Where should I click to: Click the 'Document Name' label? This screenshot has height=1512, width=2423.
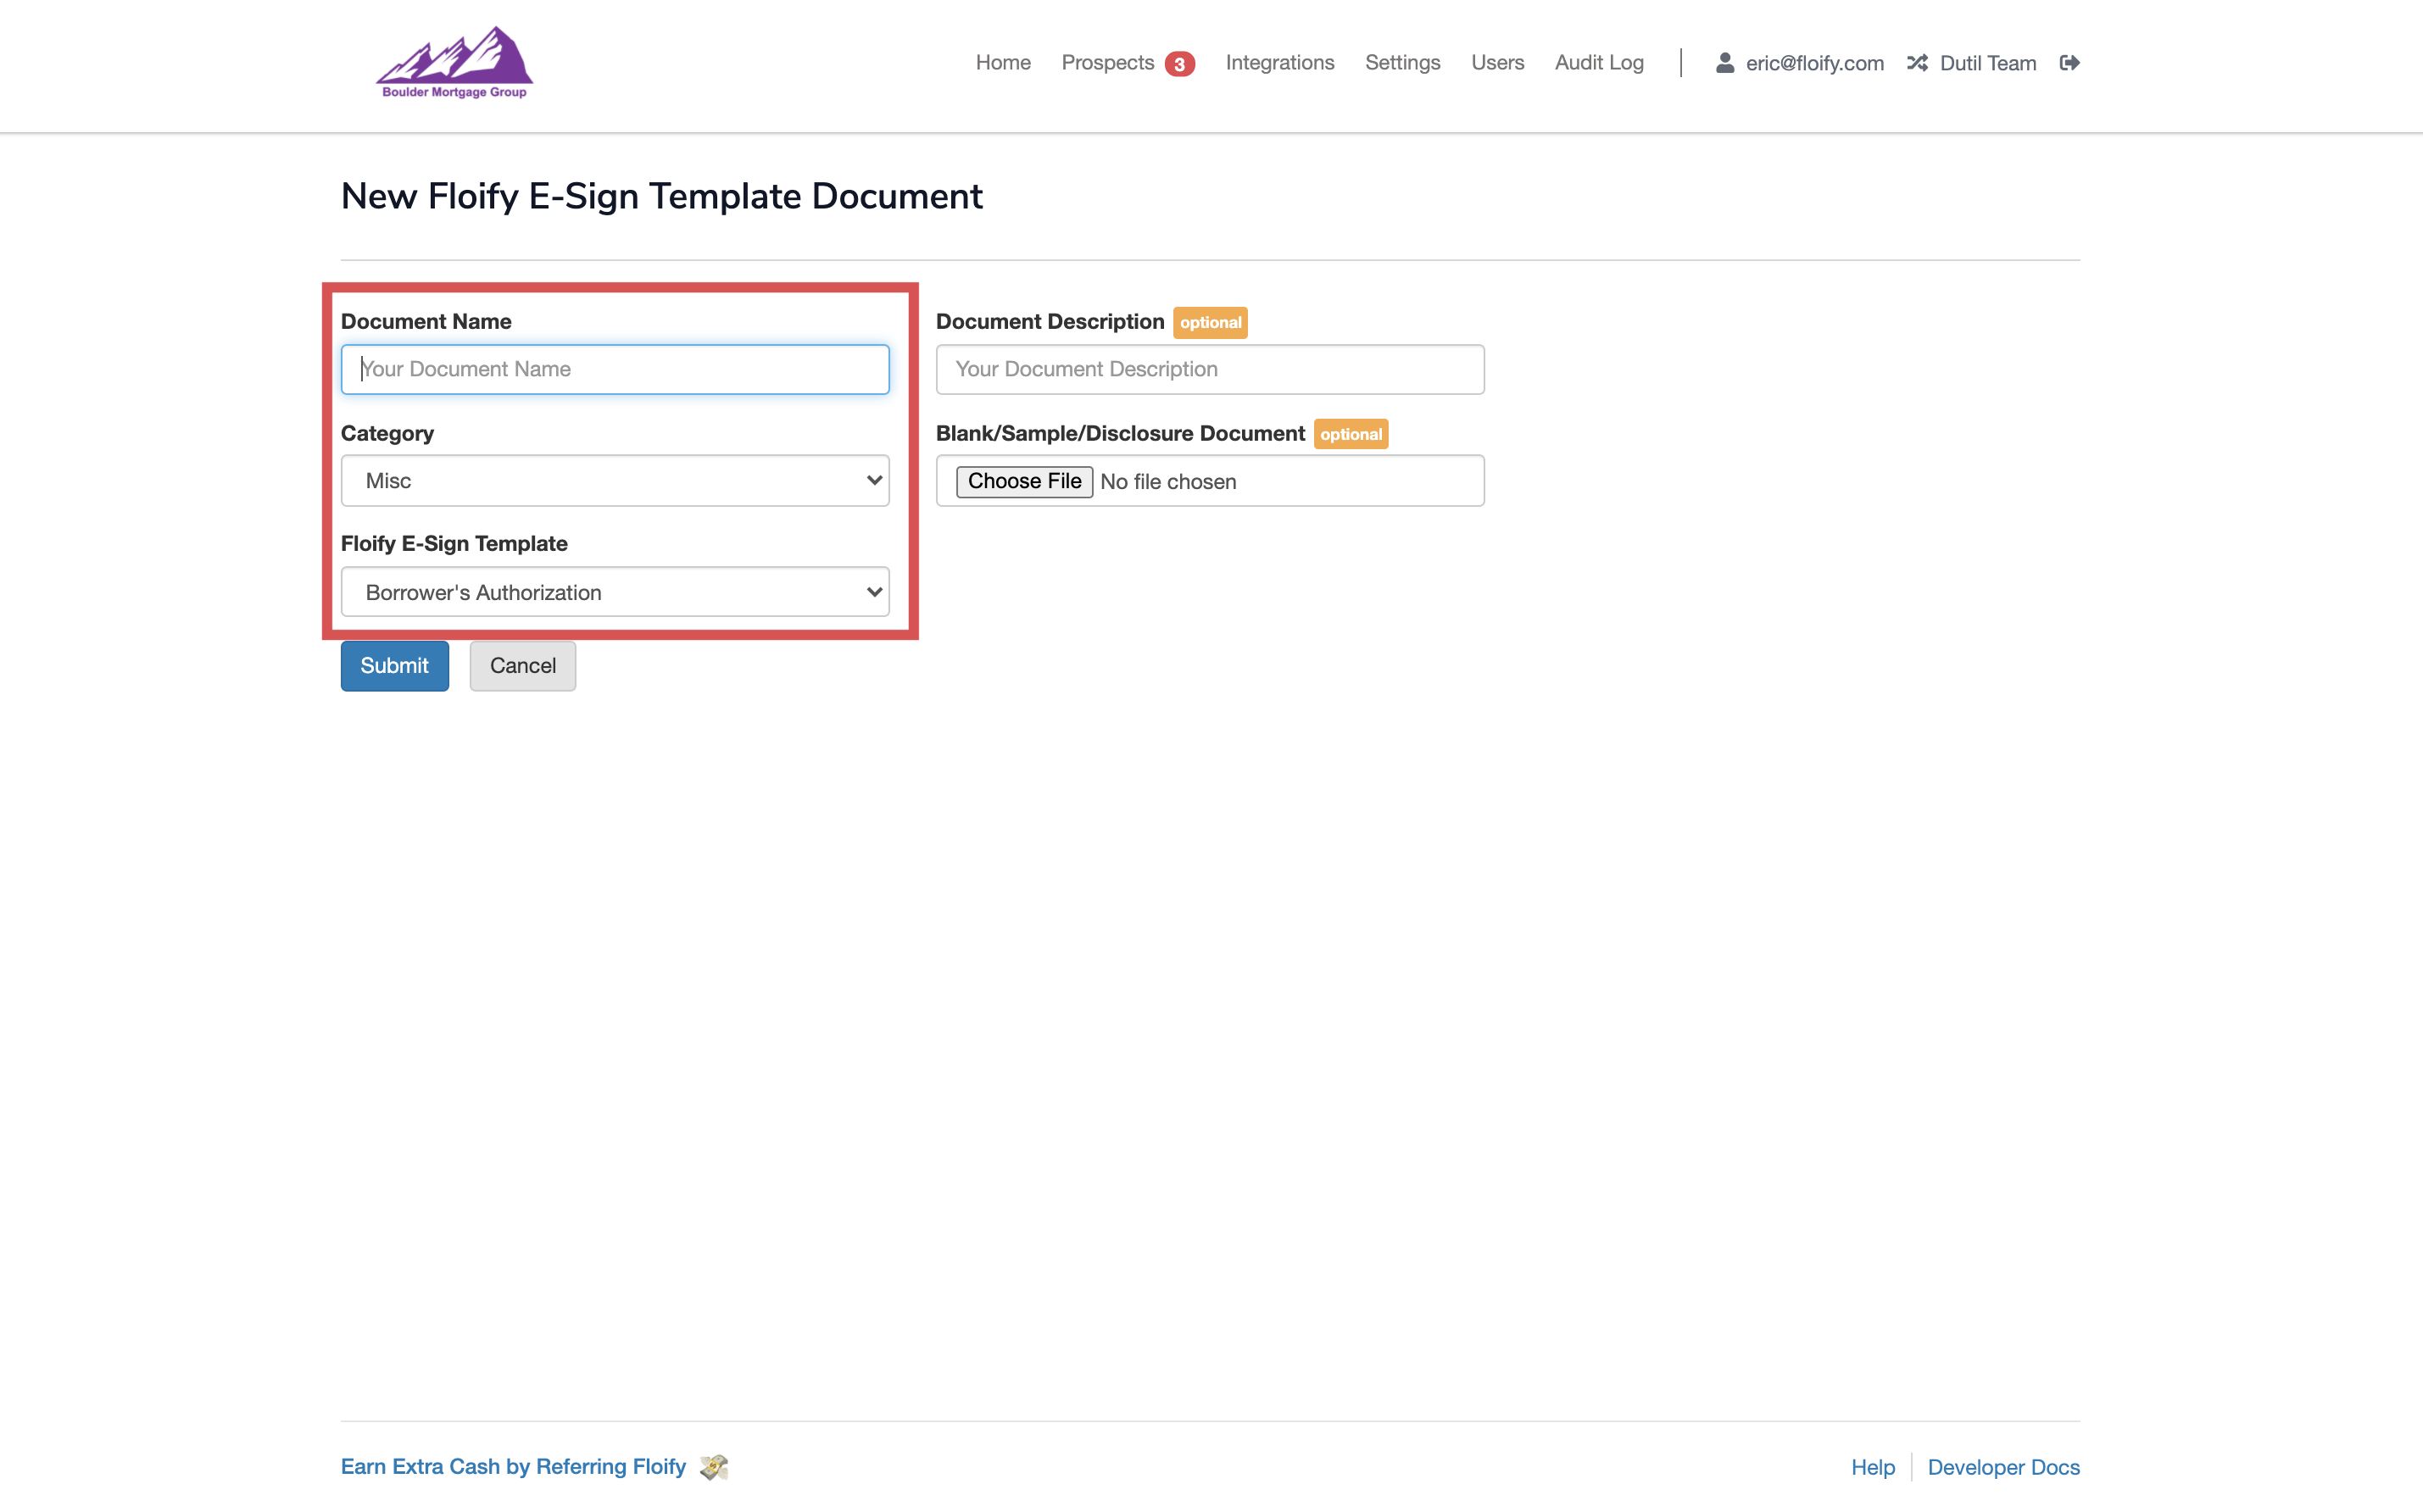coord(426,321)
